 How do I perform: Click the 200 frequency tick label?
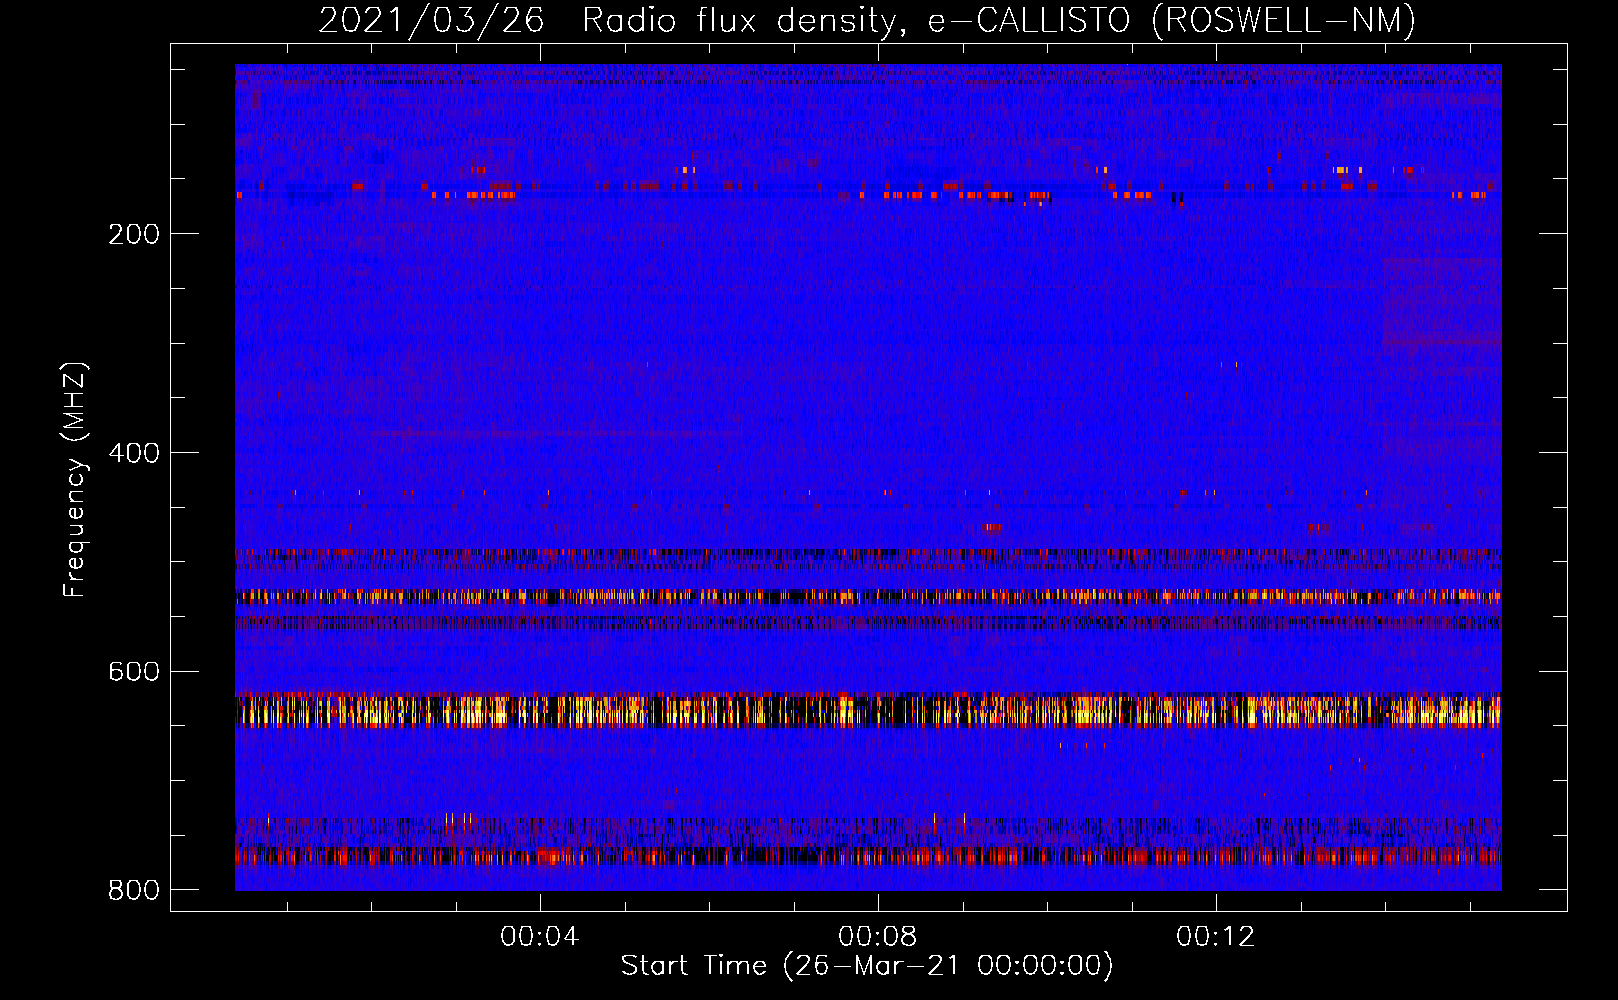click(x=134, y=234)
